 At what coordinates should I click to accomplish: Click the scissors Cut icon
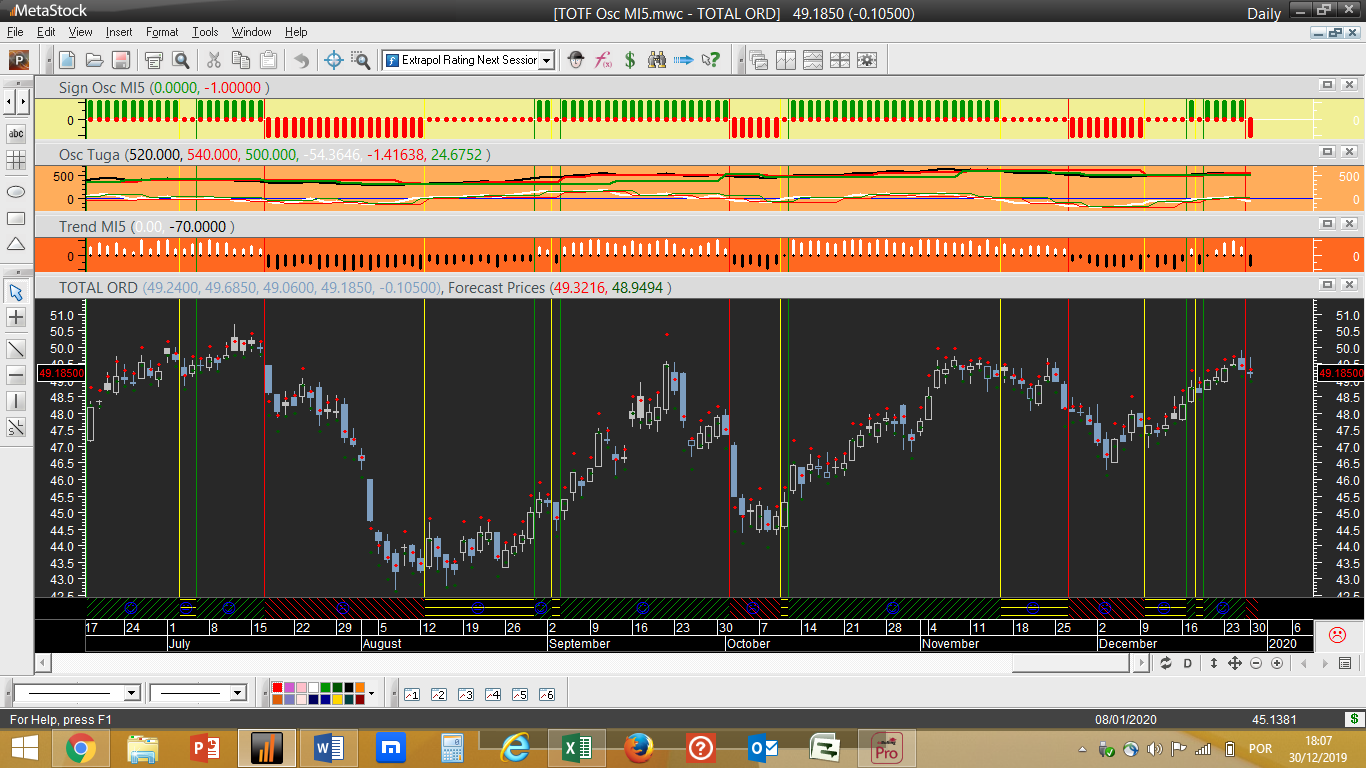214,60
